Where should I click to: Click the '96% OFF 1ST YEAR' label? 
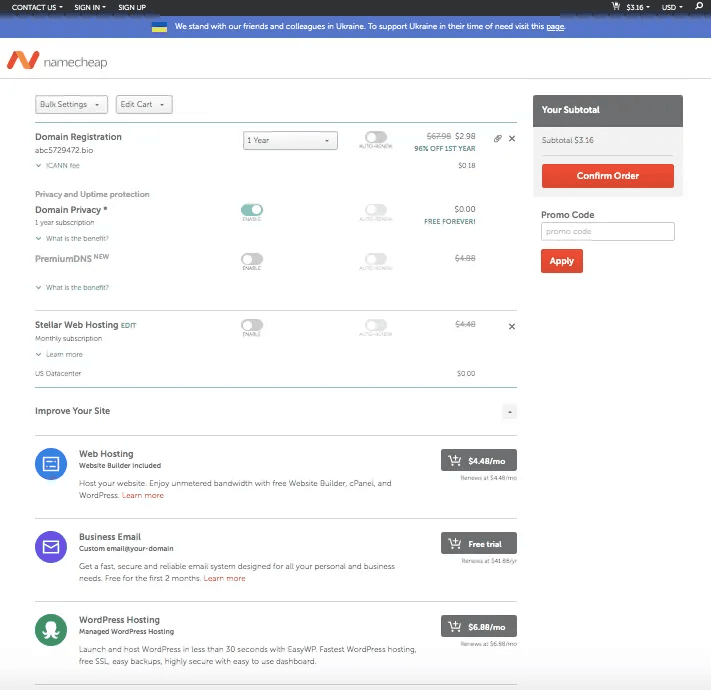point(445,149)
